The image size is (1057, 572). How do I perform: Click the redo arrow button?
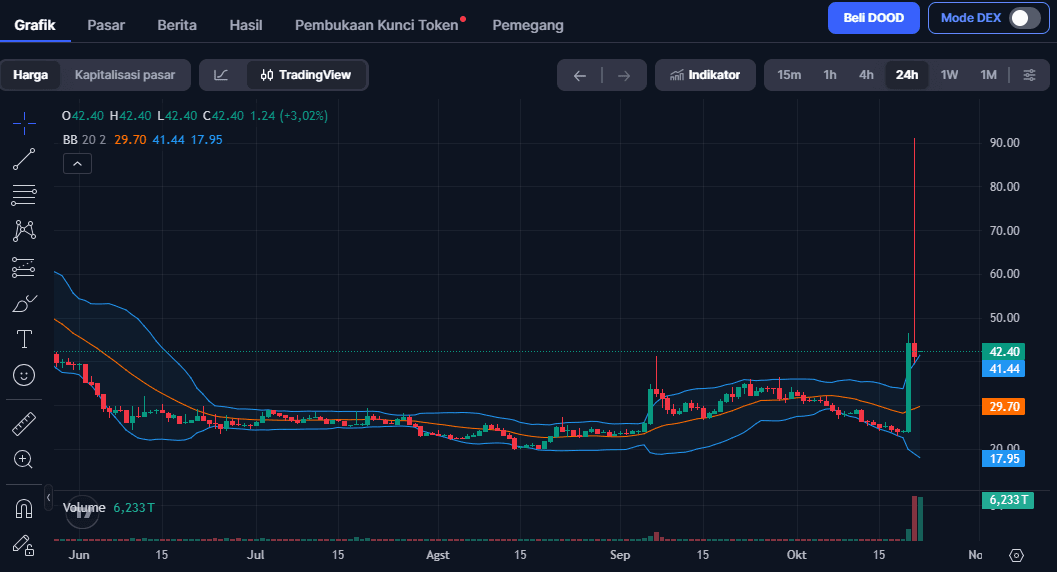(x=624, y=75)
